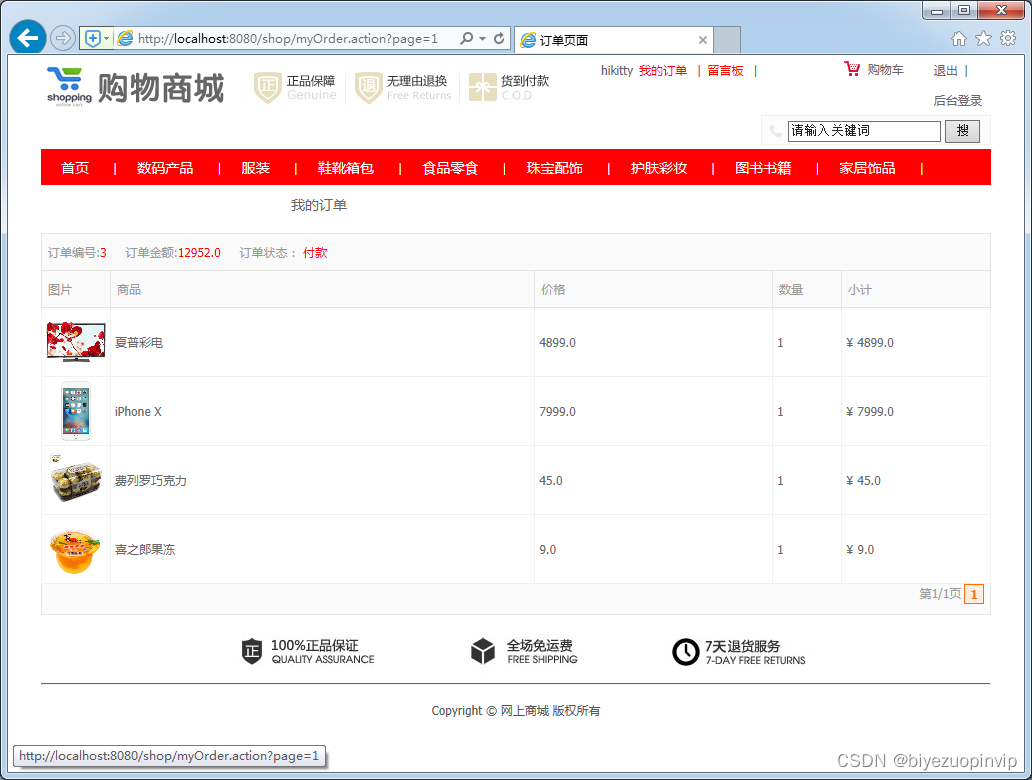Refresh the page with reload icon
The height and width of the screenshot is (780, 1032).
[499, 38]
